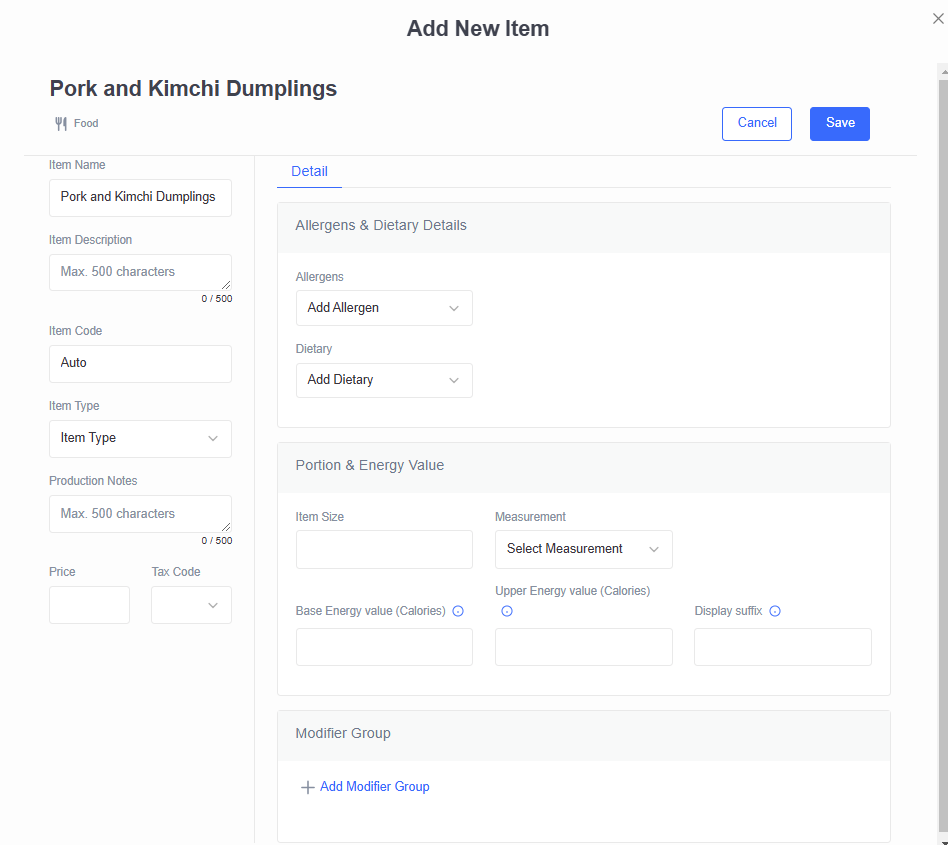Click the Item Name input field
948x845 pixels.
pos(140,198)
